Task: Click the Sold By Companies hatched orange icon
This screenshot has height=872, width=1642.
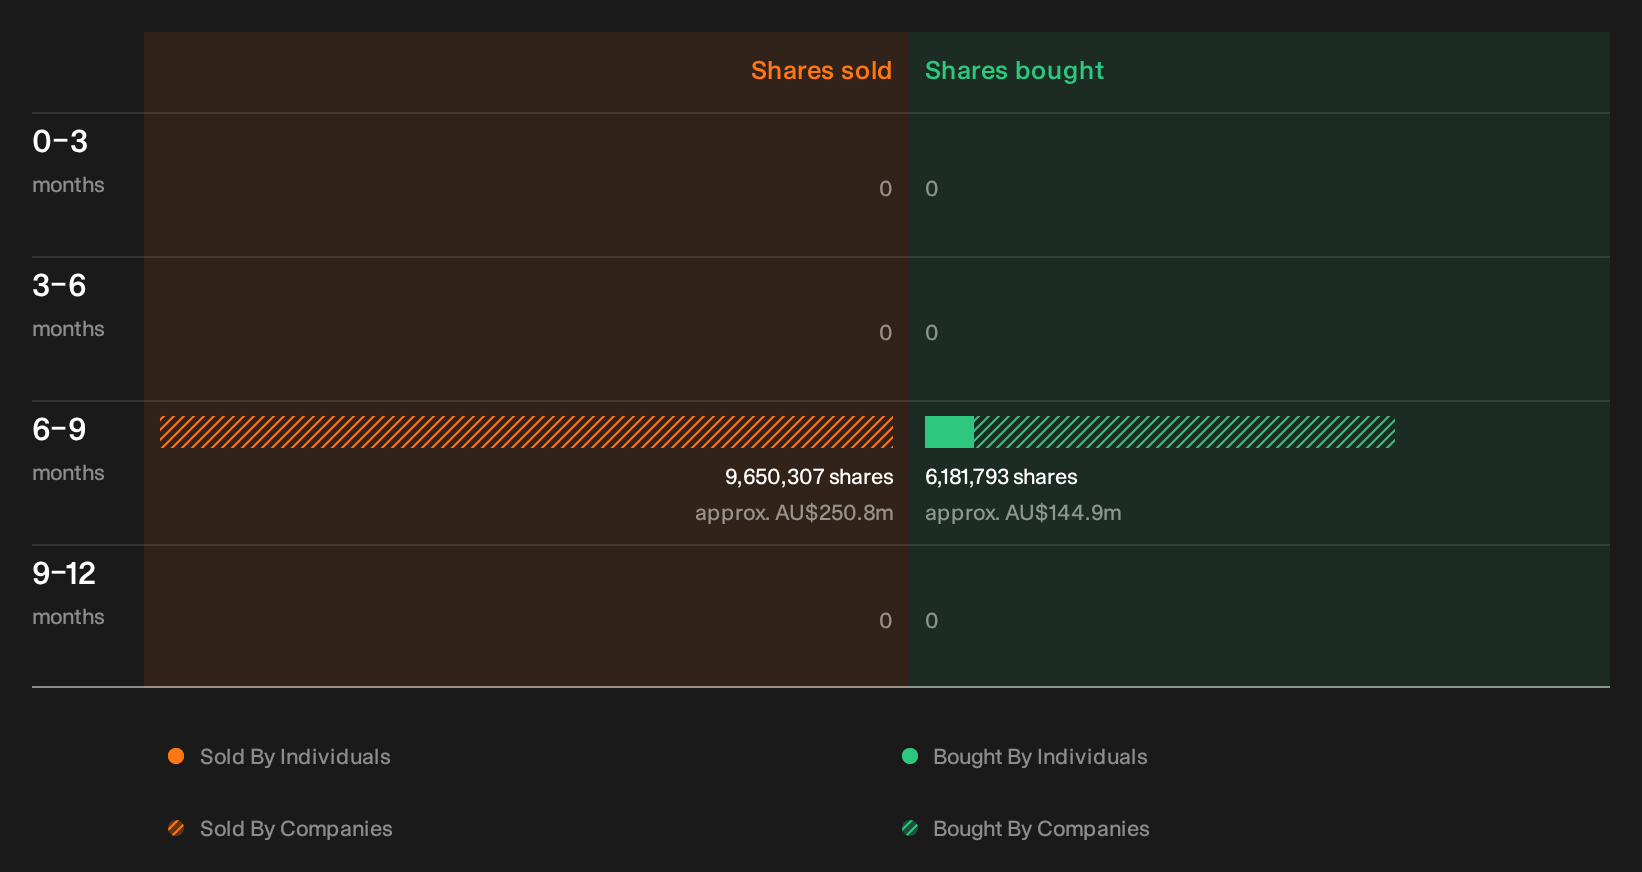Action: coord(176,828)
